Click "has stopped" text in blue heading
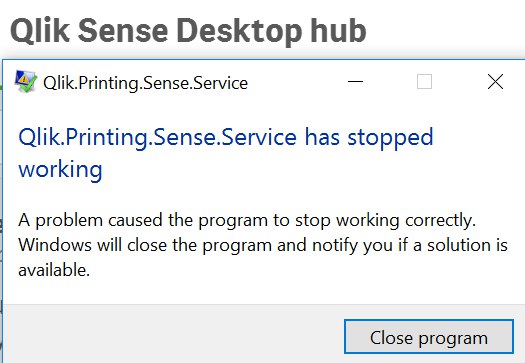 click(x=369, y=137)
